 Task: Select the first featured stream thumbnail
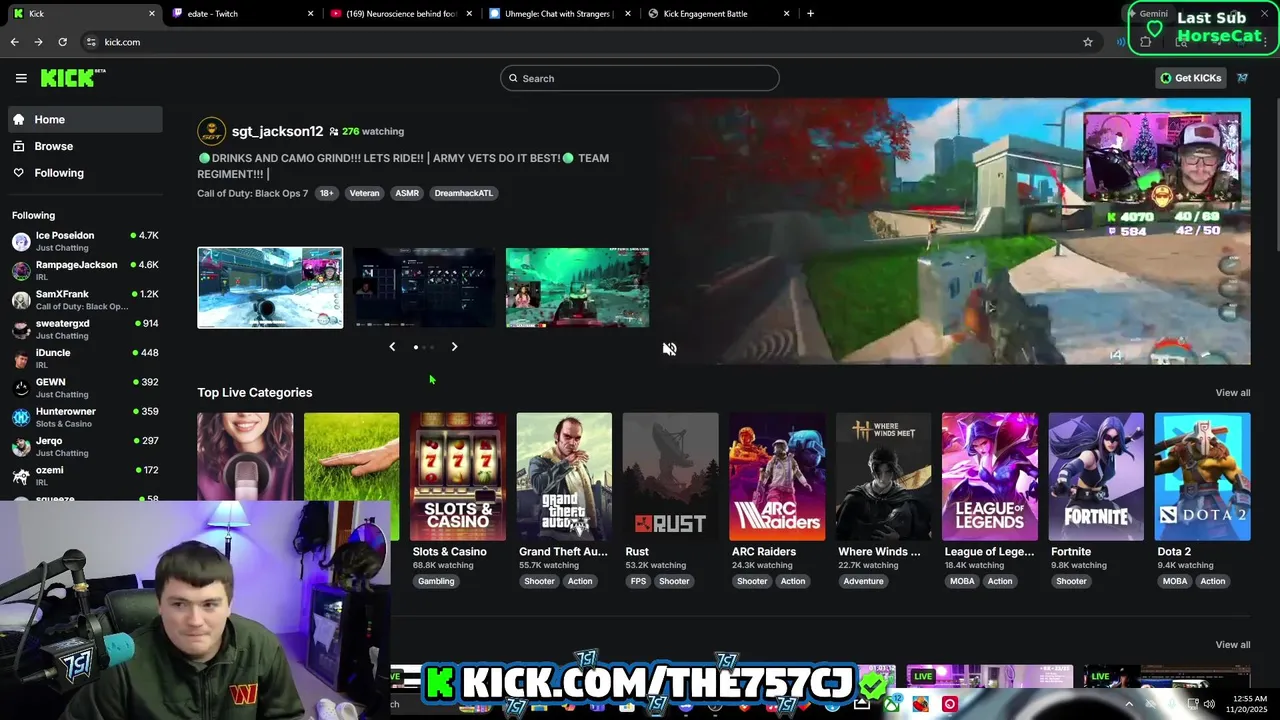tap(270, 288)
